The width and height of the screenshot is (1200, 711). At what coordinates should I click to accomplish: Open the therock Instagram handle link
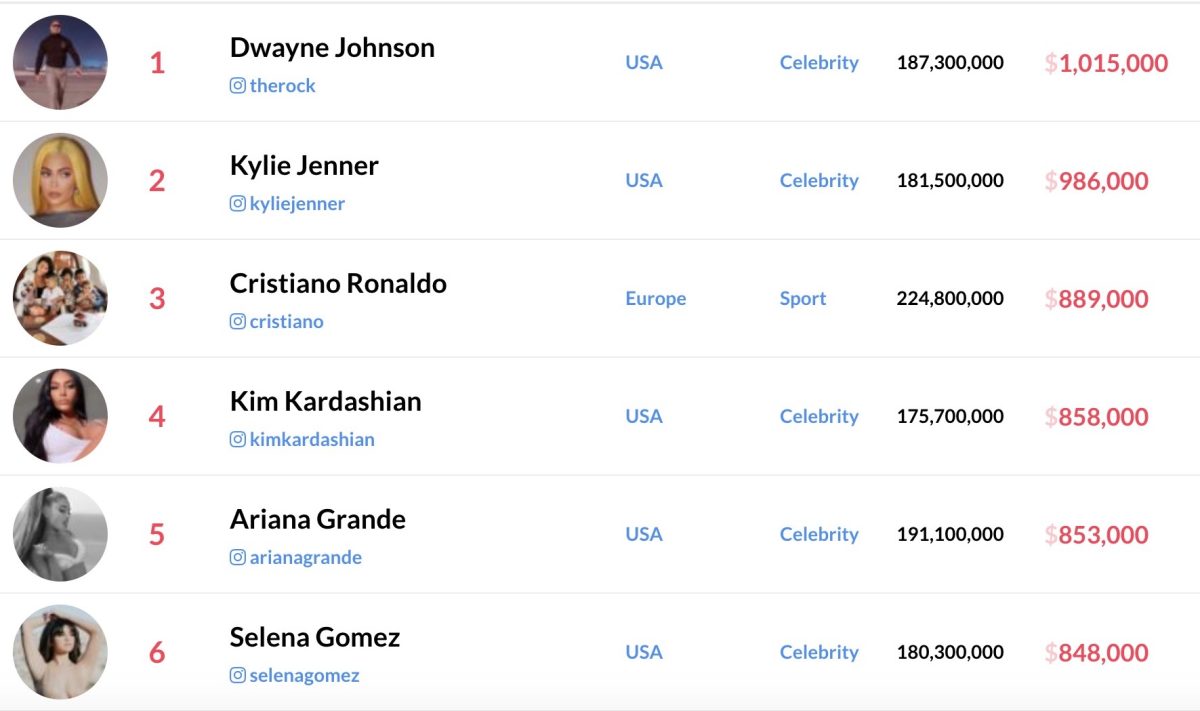(x=283, y=86)
